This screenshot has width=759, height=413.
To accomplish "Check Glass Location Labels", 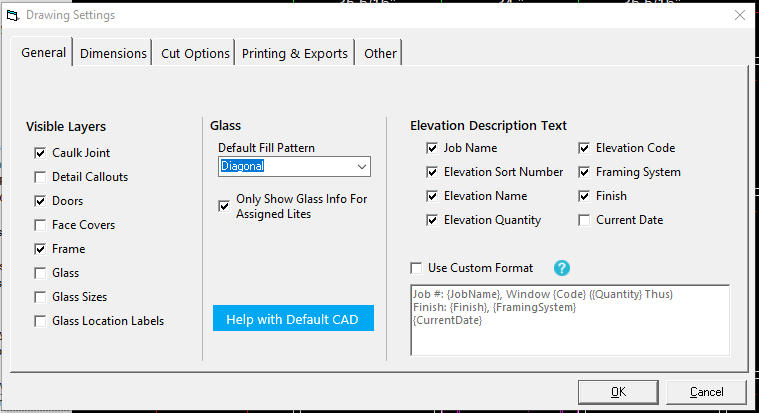I will coord(40,321).
